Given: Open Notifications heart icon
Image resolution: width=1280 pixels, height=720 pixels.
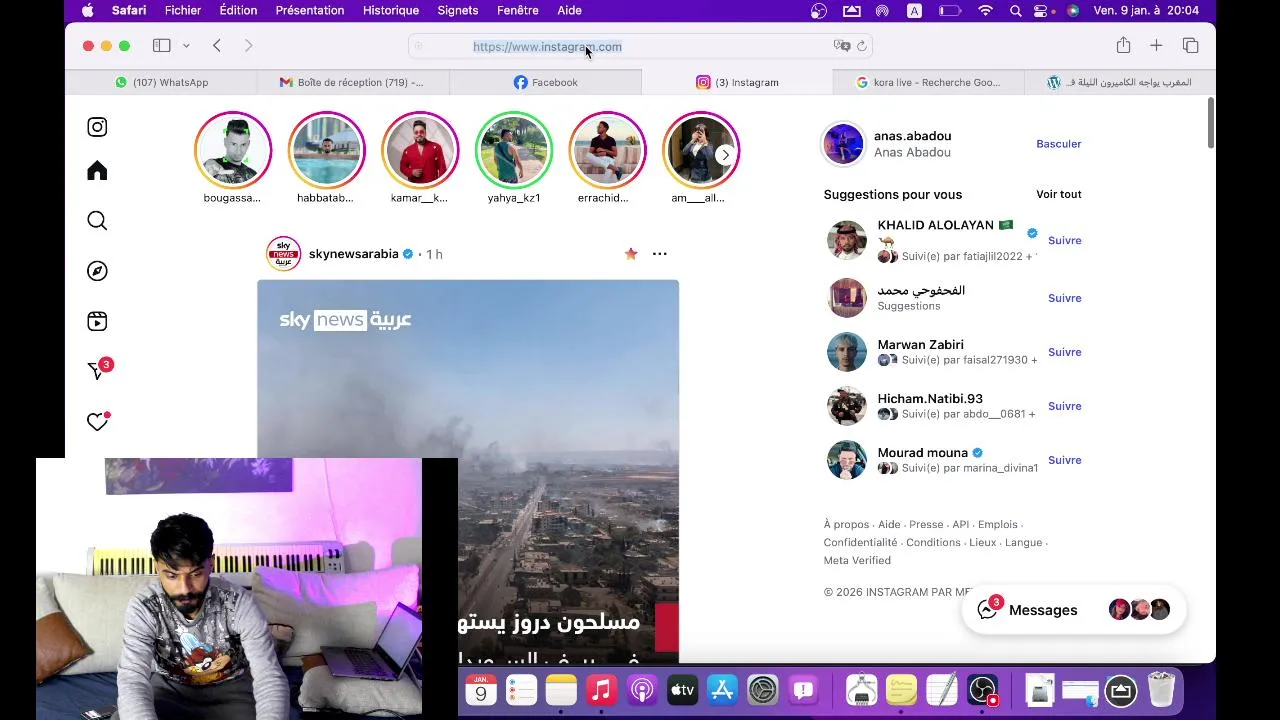Looking at the screenshot, I should tap(97, 422).
